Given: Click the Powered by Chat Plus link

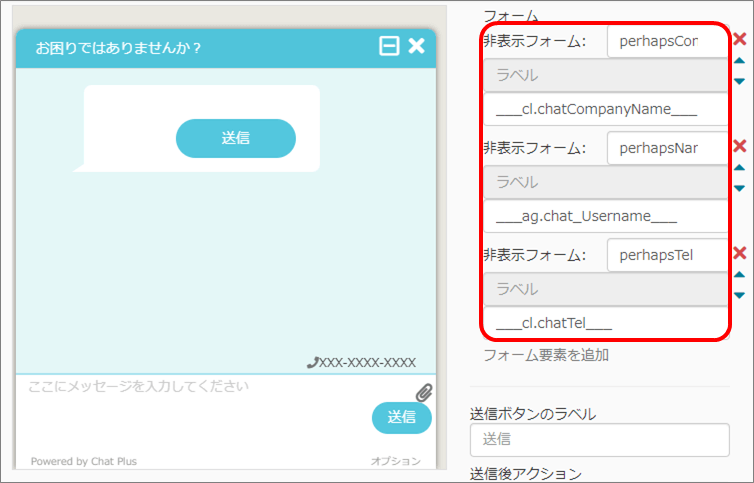Looking at the screenshot, I should click(x=84, y=461).
